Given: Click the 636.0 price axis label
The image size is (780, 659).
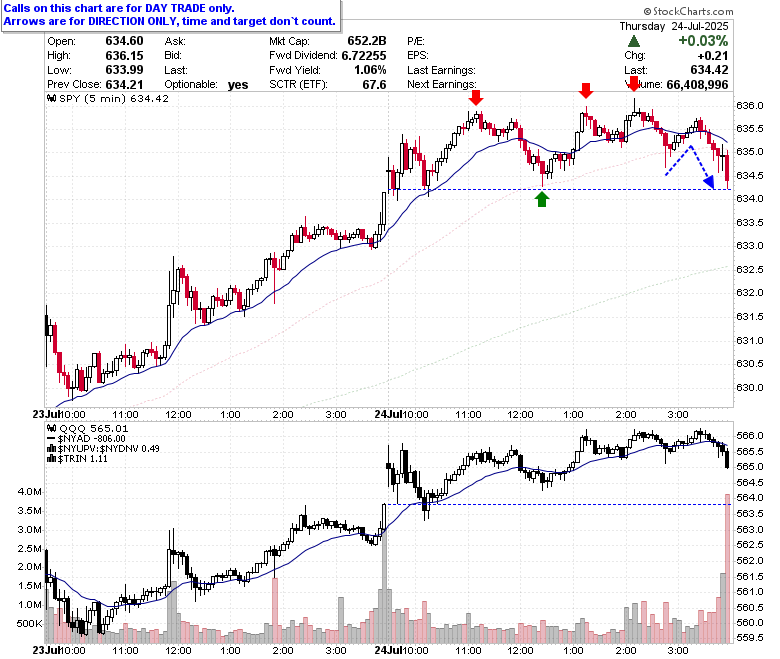Looking at the screenshot, I should [x=750, y=106].
